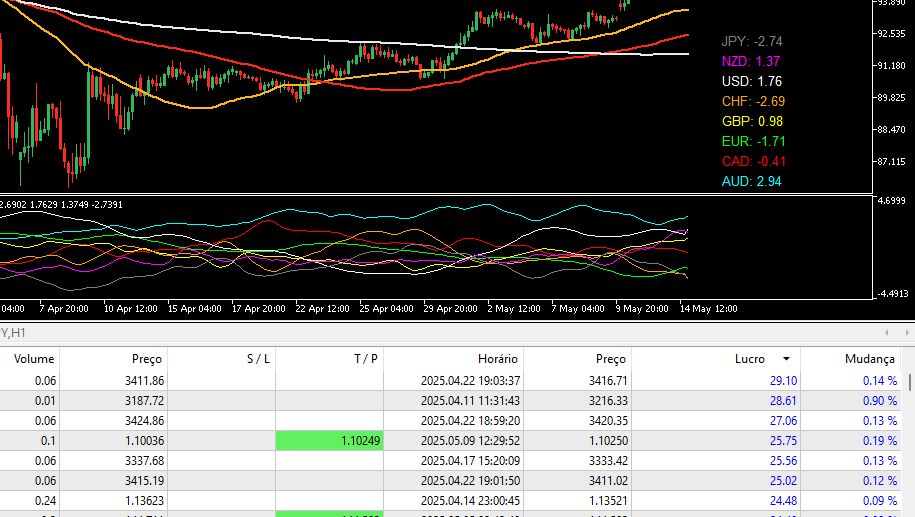915x517 pixels.
Task: Select profit value 28.61
Action: pyautogui.click(x=783, y=401)
